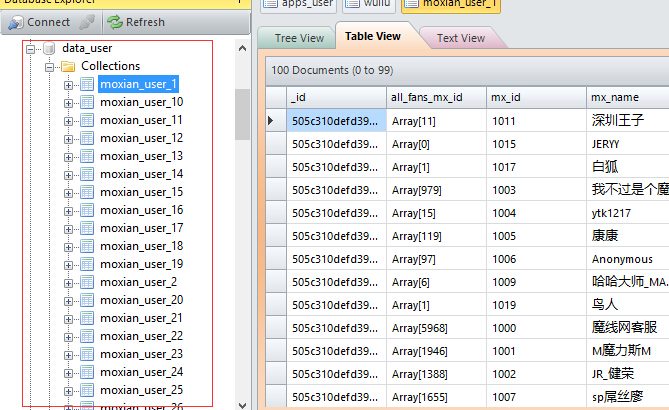
Task: Click the moxian_user_21 table icon
Action: point(87,318)
